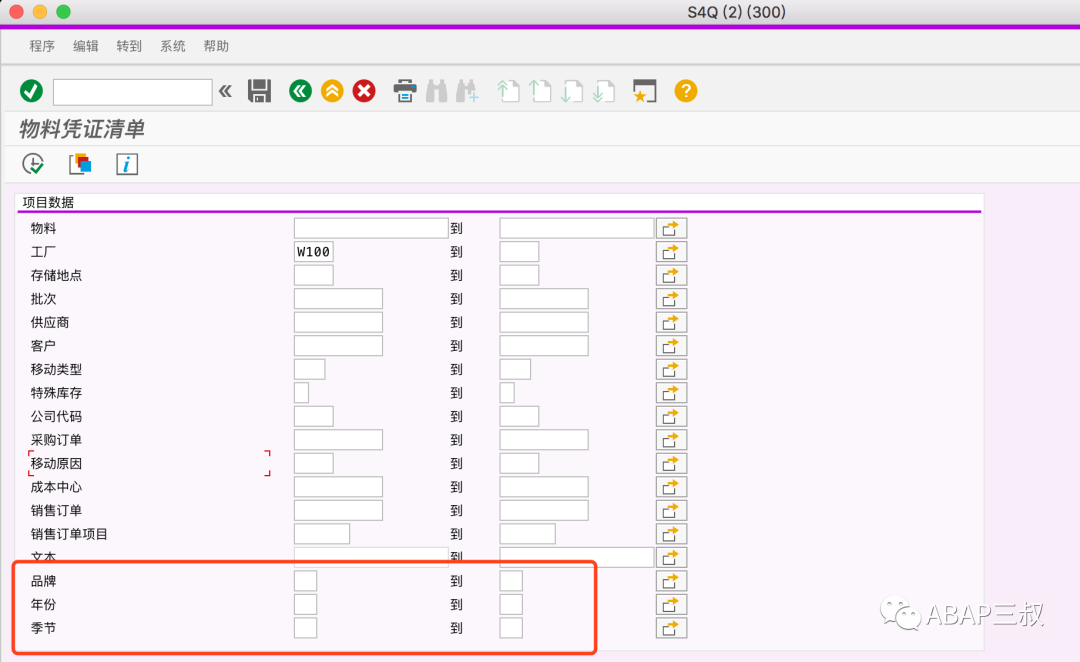Viewport: 1080px width, 662px height.
Task: Click the command field input box
Action: [x=132, y=92]
